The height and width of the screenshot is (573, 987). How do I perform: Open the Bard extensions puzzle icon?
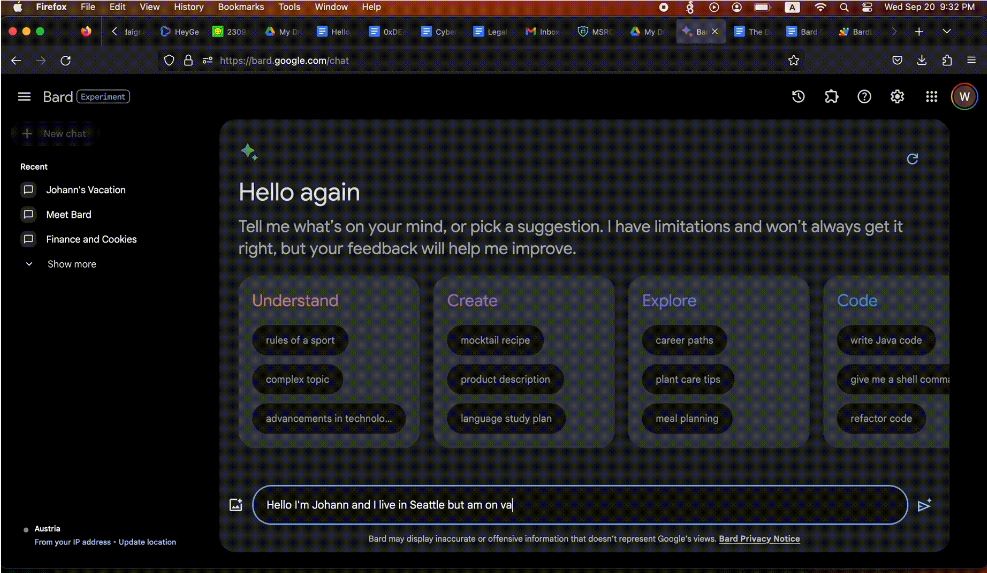point(832,96)
